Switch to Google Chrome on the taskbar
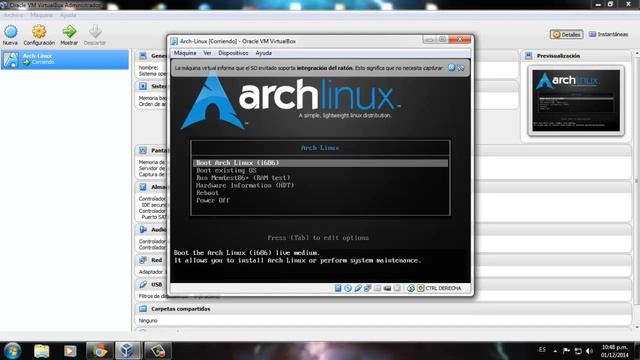This screenshot has width=640, height=360. click(x=99, y=351)
